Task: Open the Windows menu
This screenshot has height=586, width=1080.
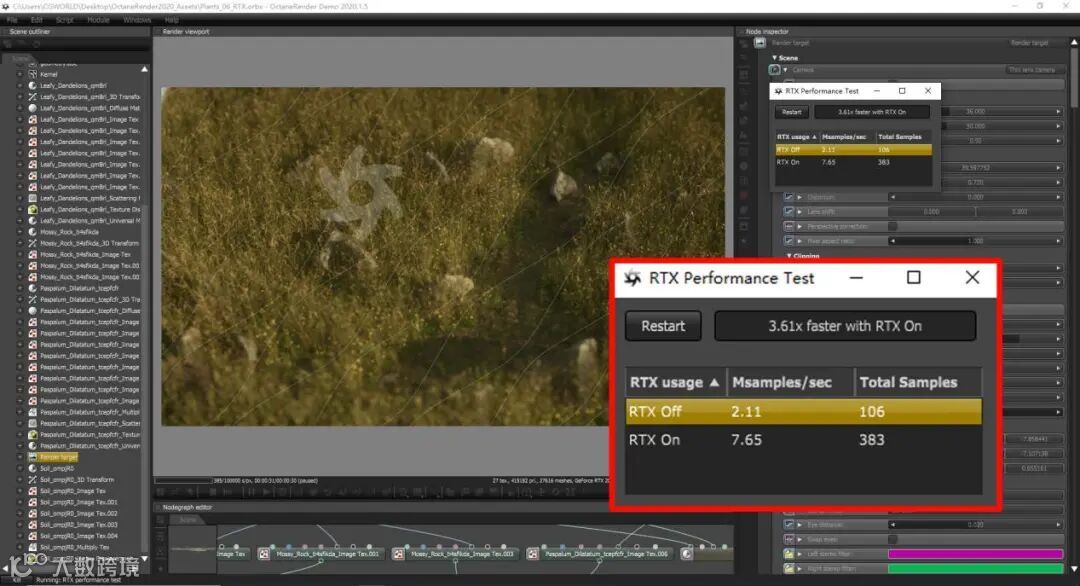Action: point(136,20)
